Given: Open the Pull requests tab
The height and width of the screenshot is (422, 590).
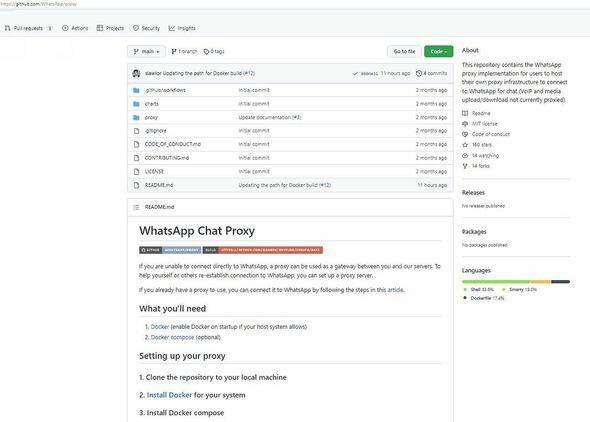Looking at the screenshot, I should [29, 28].
